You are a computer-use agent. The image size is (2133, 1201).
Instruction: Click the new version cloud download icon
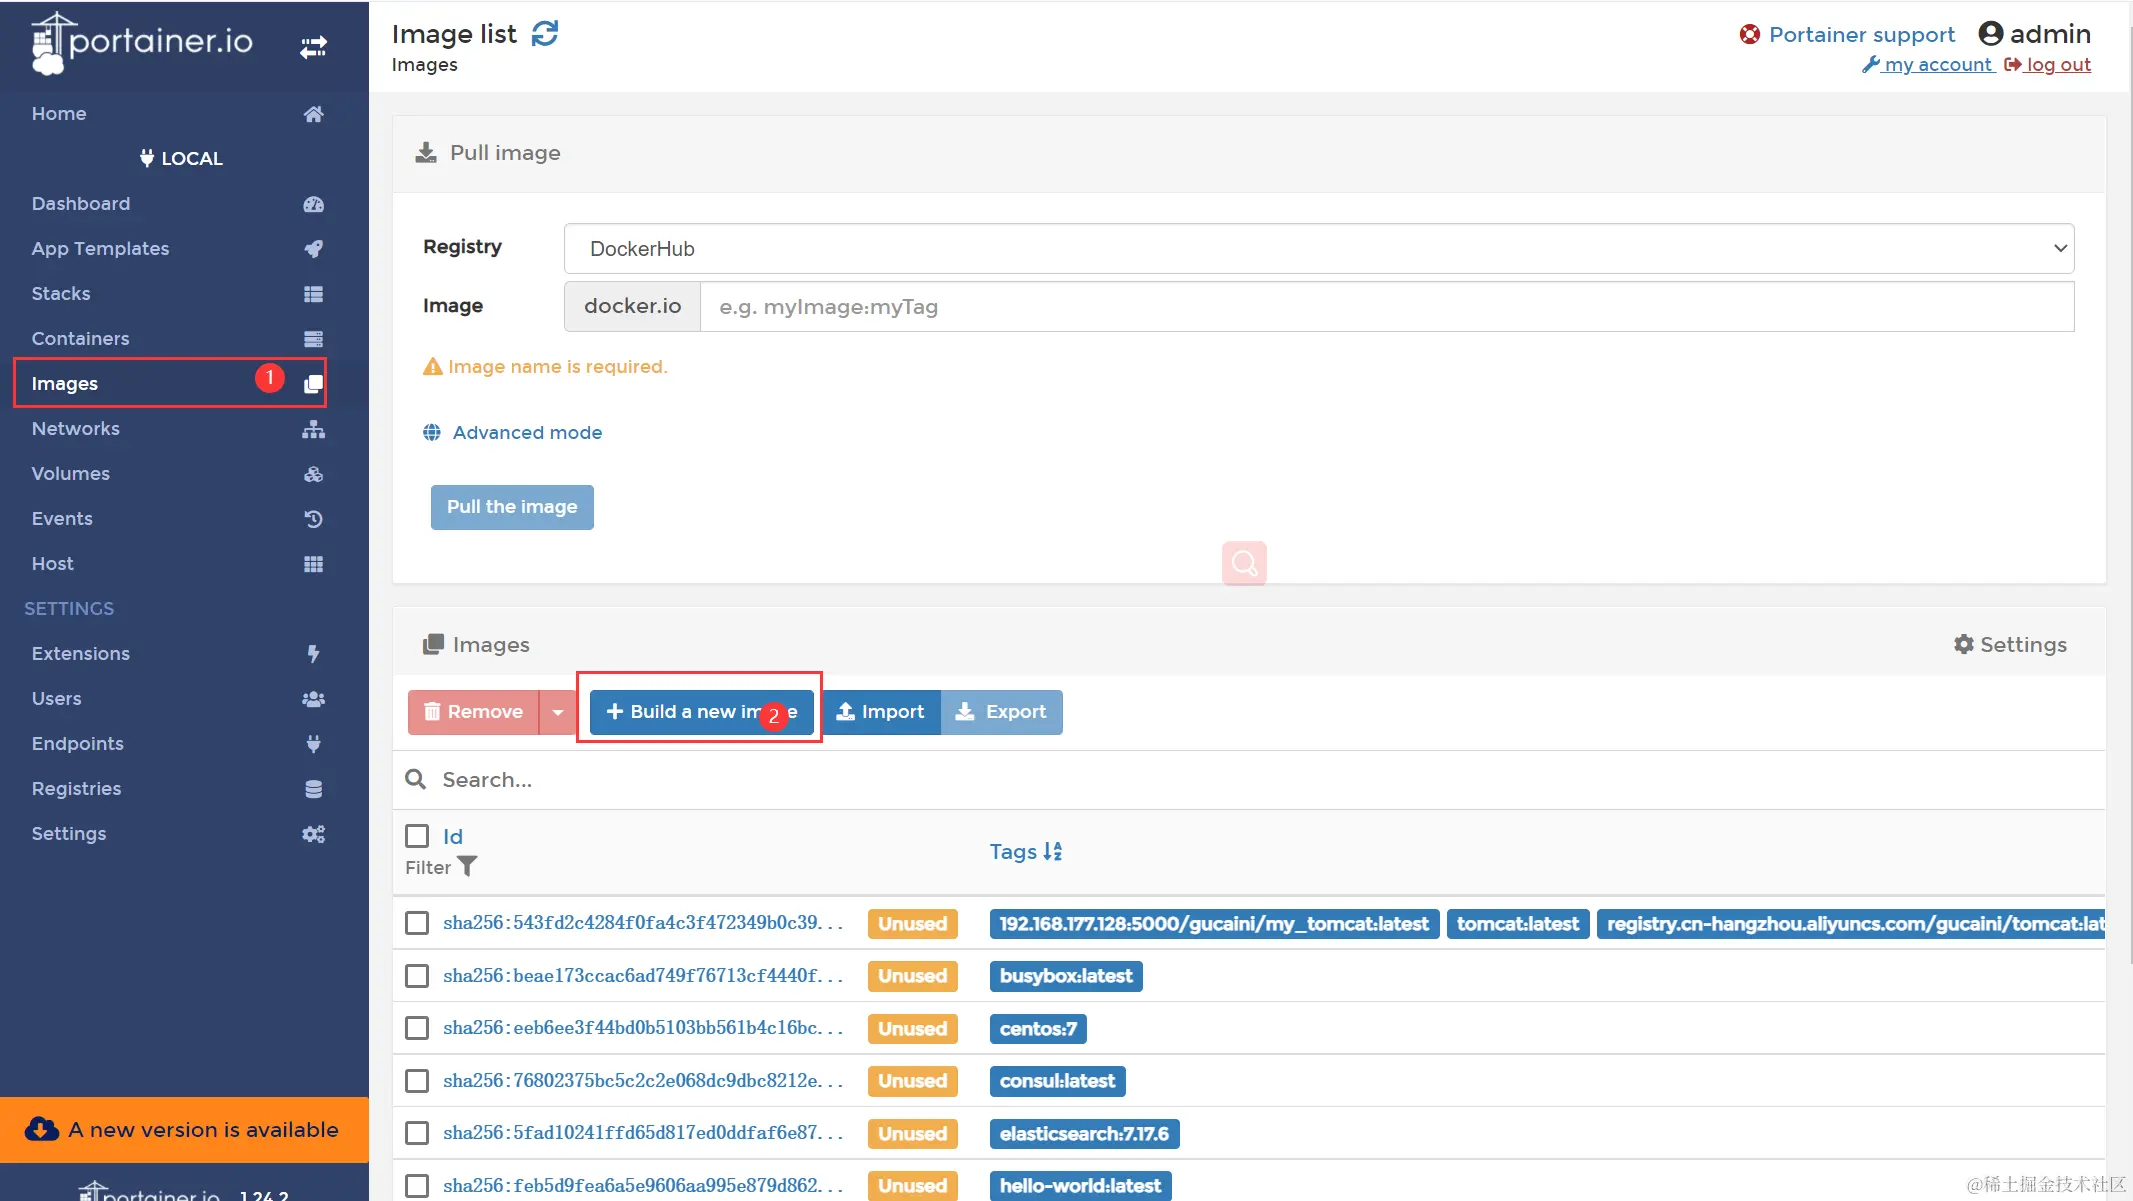pyautogui.click(x=42, y=1129)
